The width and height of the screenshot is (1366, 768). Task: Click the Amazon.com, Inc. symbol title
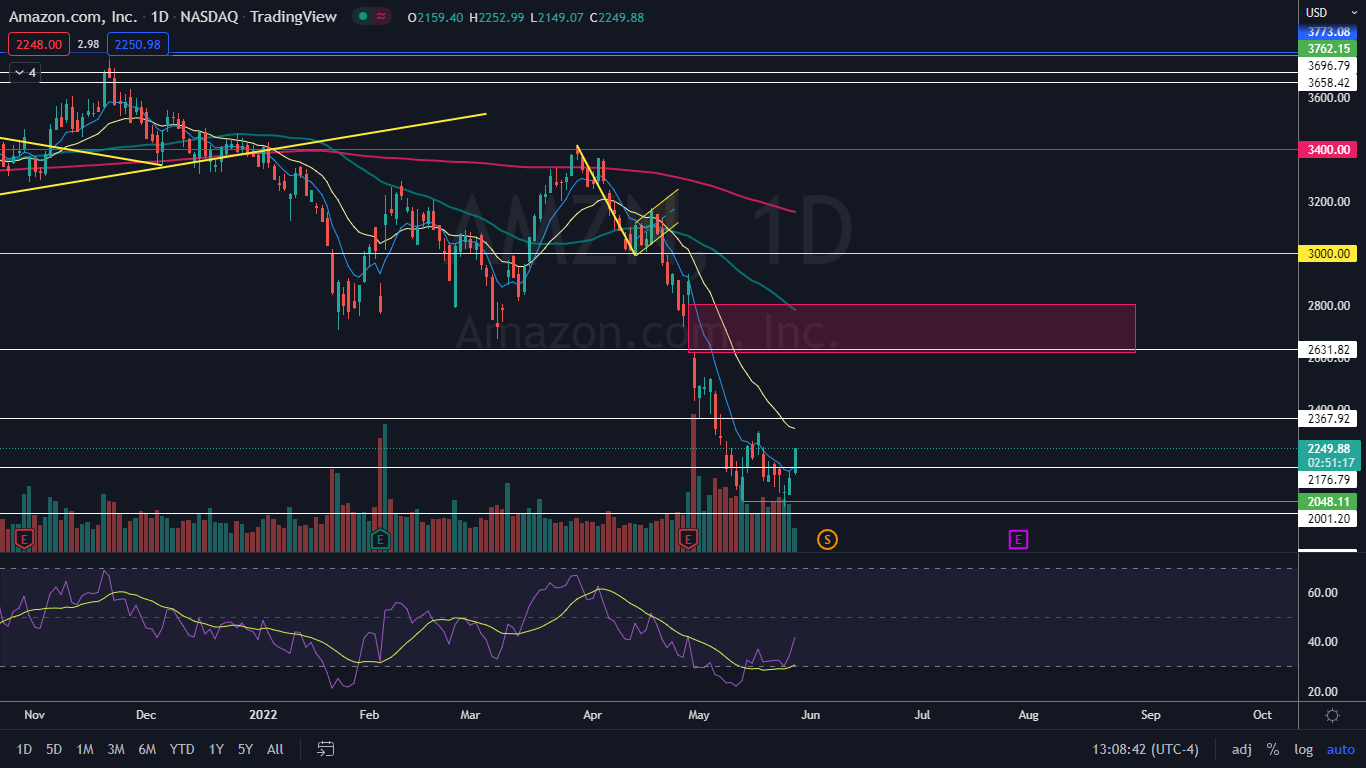point(73,17)
